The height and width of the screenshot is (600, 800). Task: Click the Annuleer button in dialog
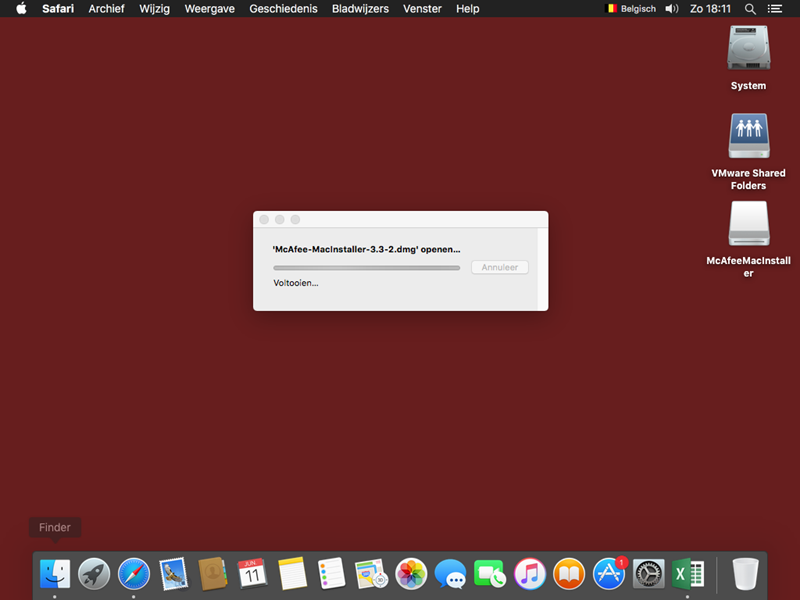(499, 267)
